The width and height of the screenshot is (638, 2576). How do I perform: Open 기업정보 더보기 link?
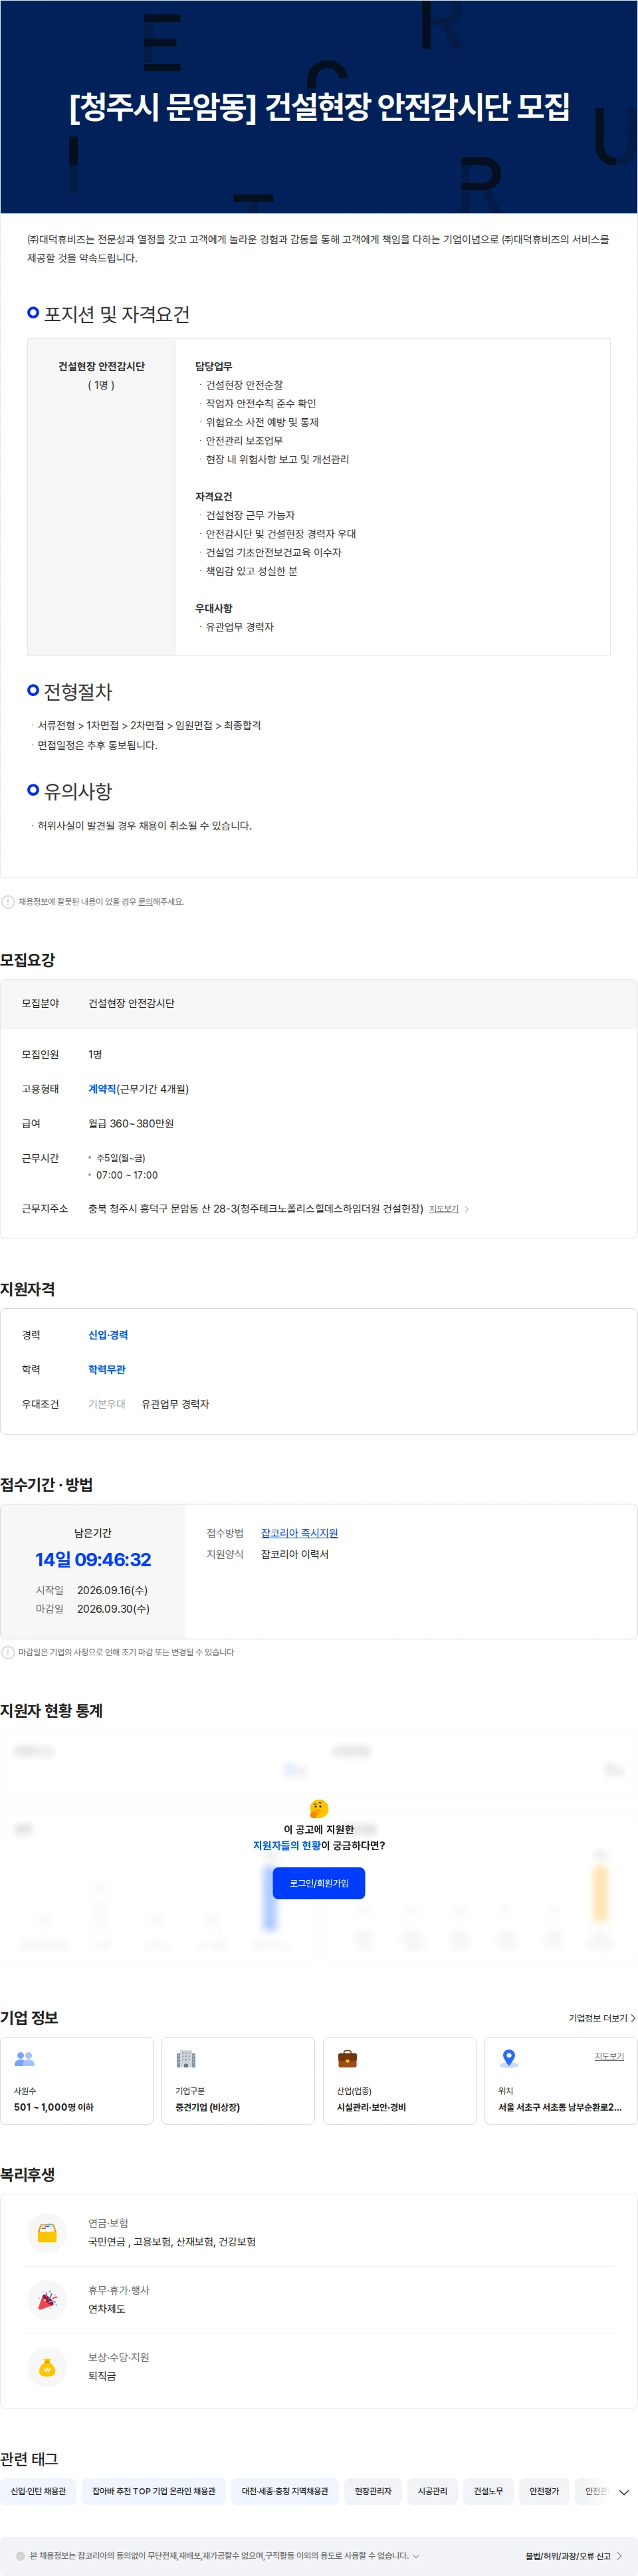pyautogui.click(x=602, y=2017)
